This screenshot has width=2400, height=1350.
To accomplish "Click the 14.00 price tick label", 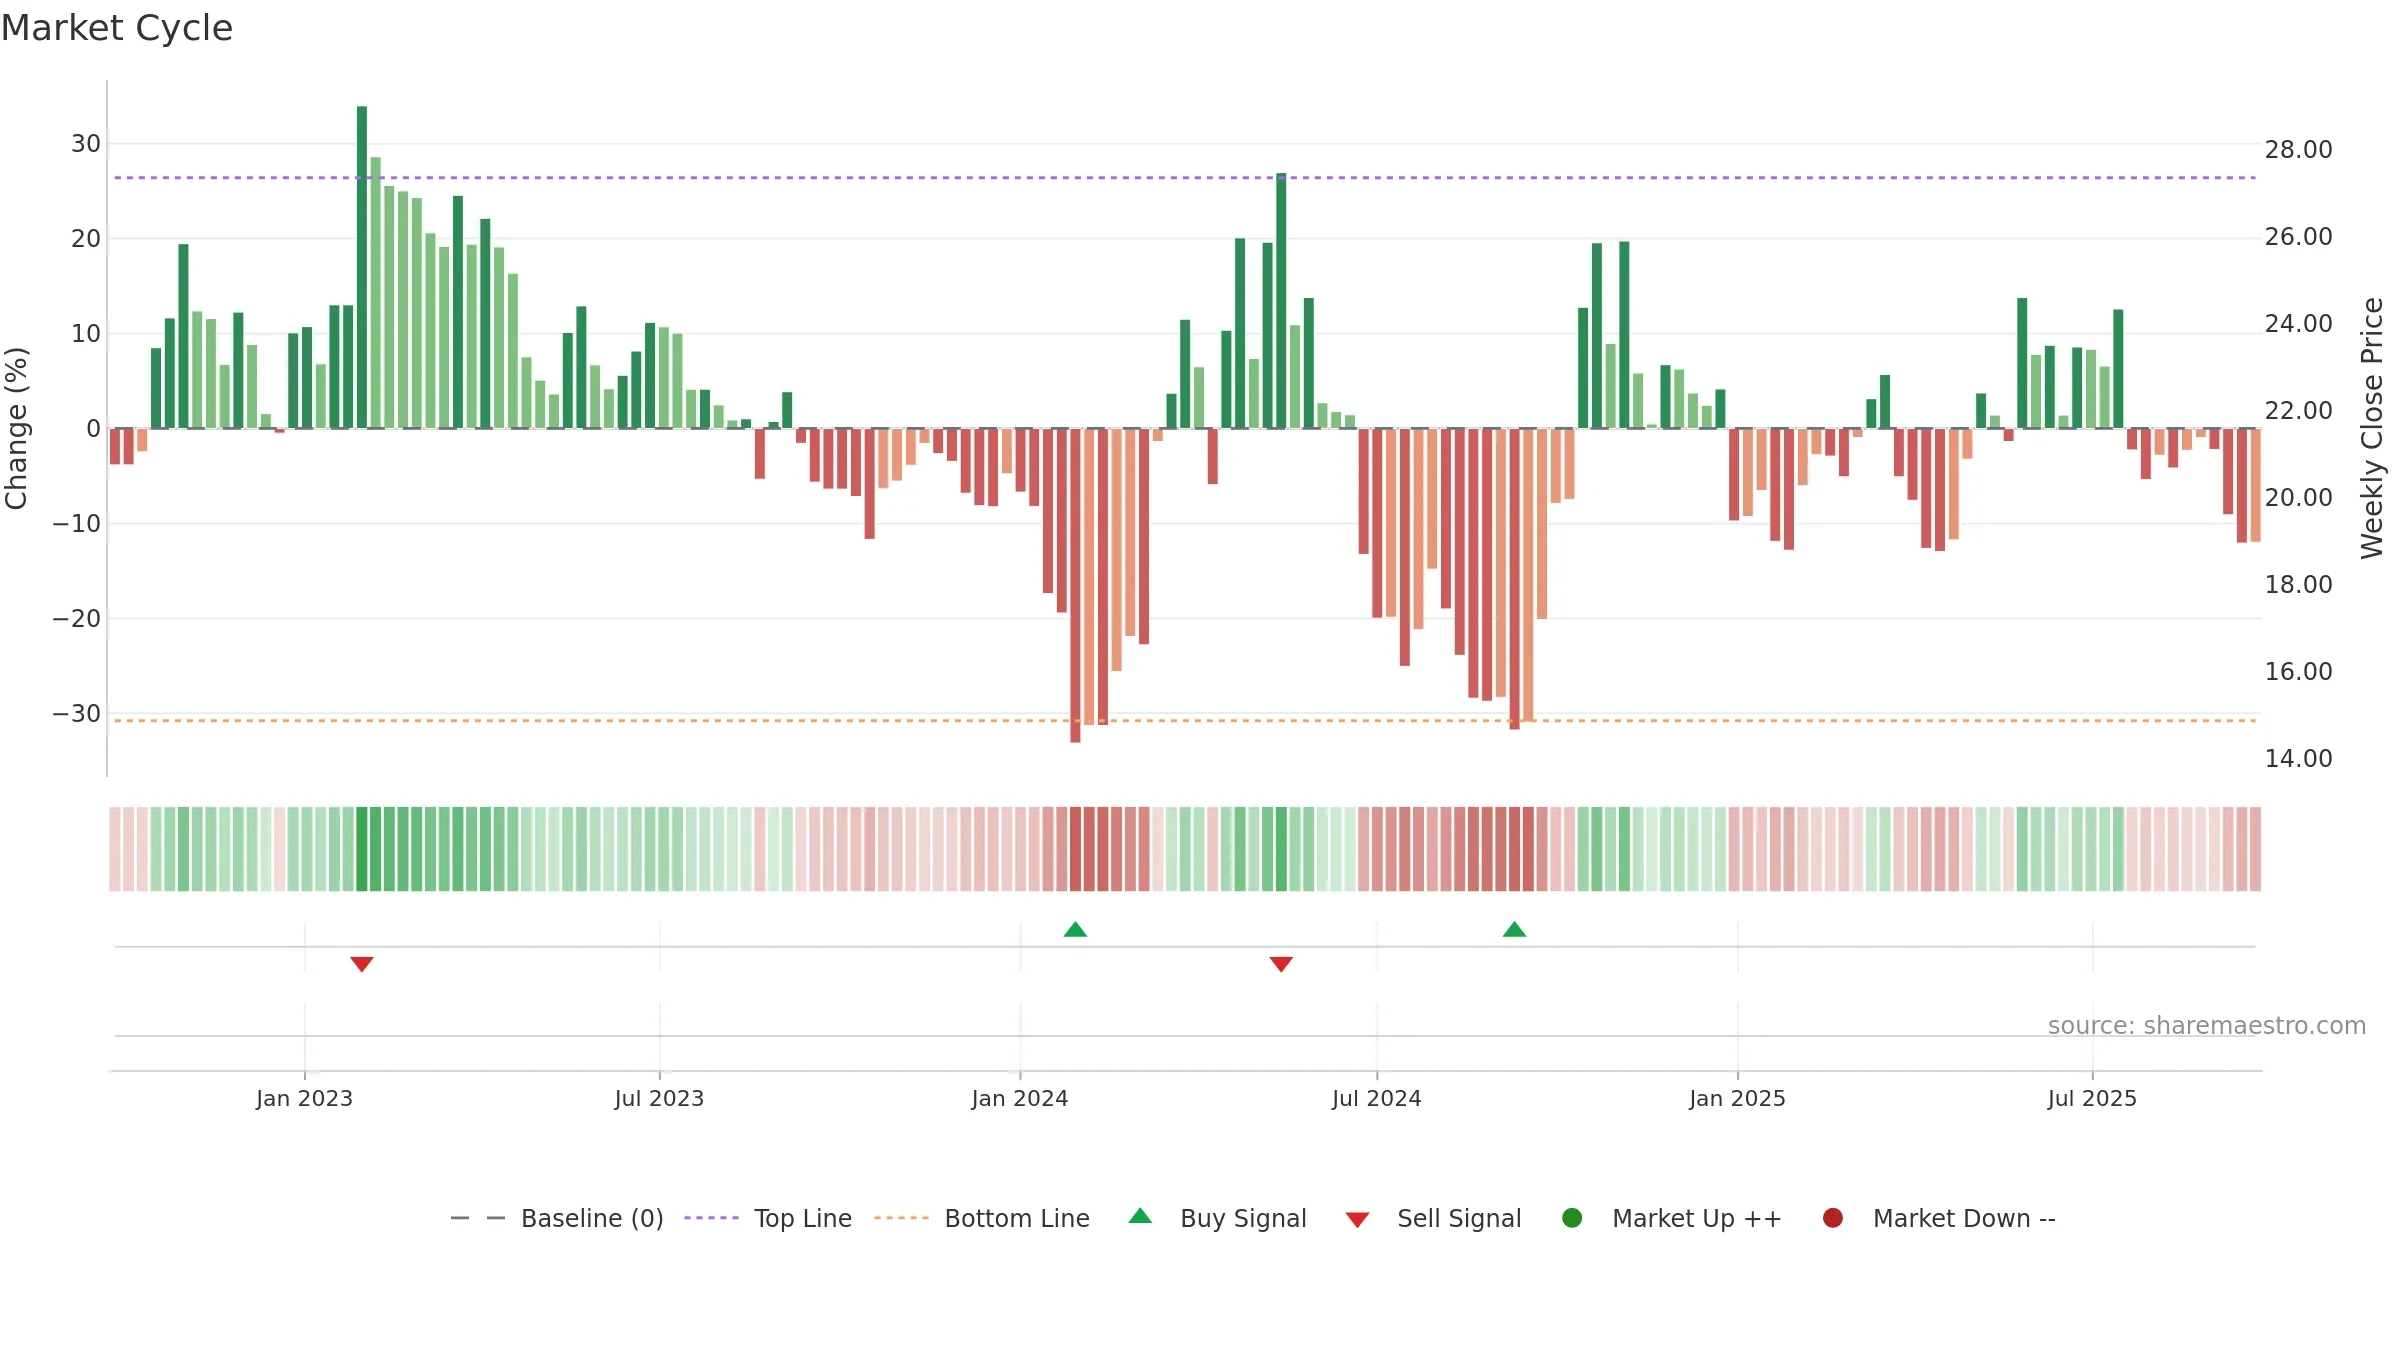I will pyautogui.click(x=2298, y=758).
